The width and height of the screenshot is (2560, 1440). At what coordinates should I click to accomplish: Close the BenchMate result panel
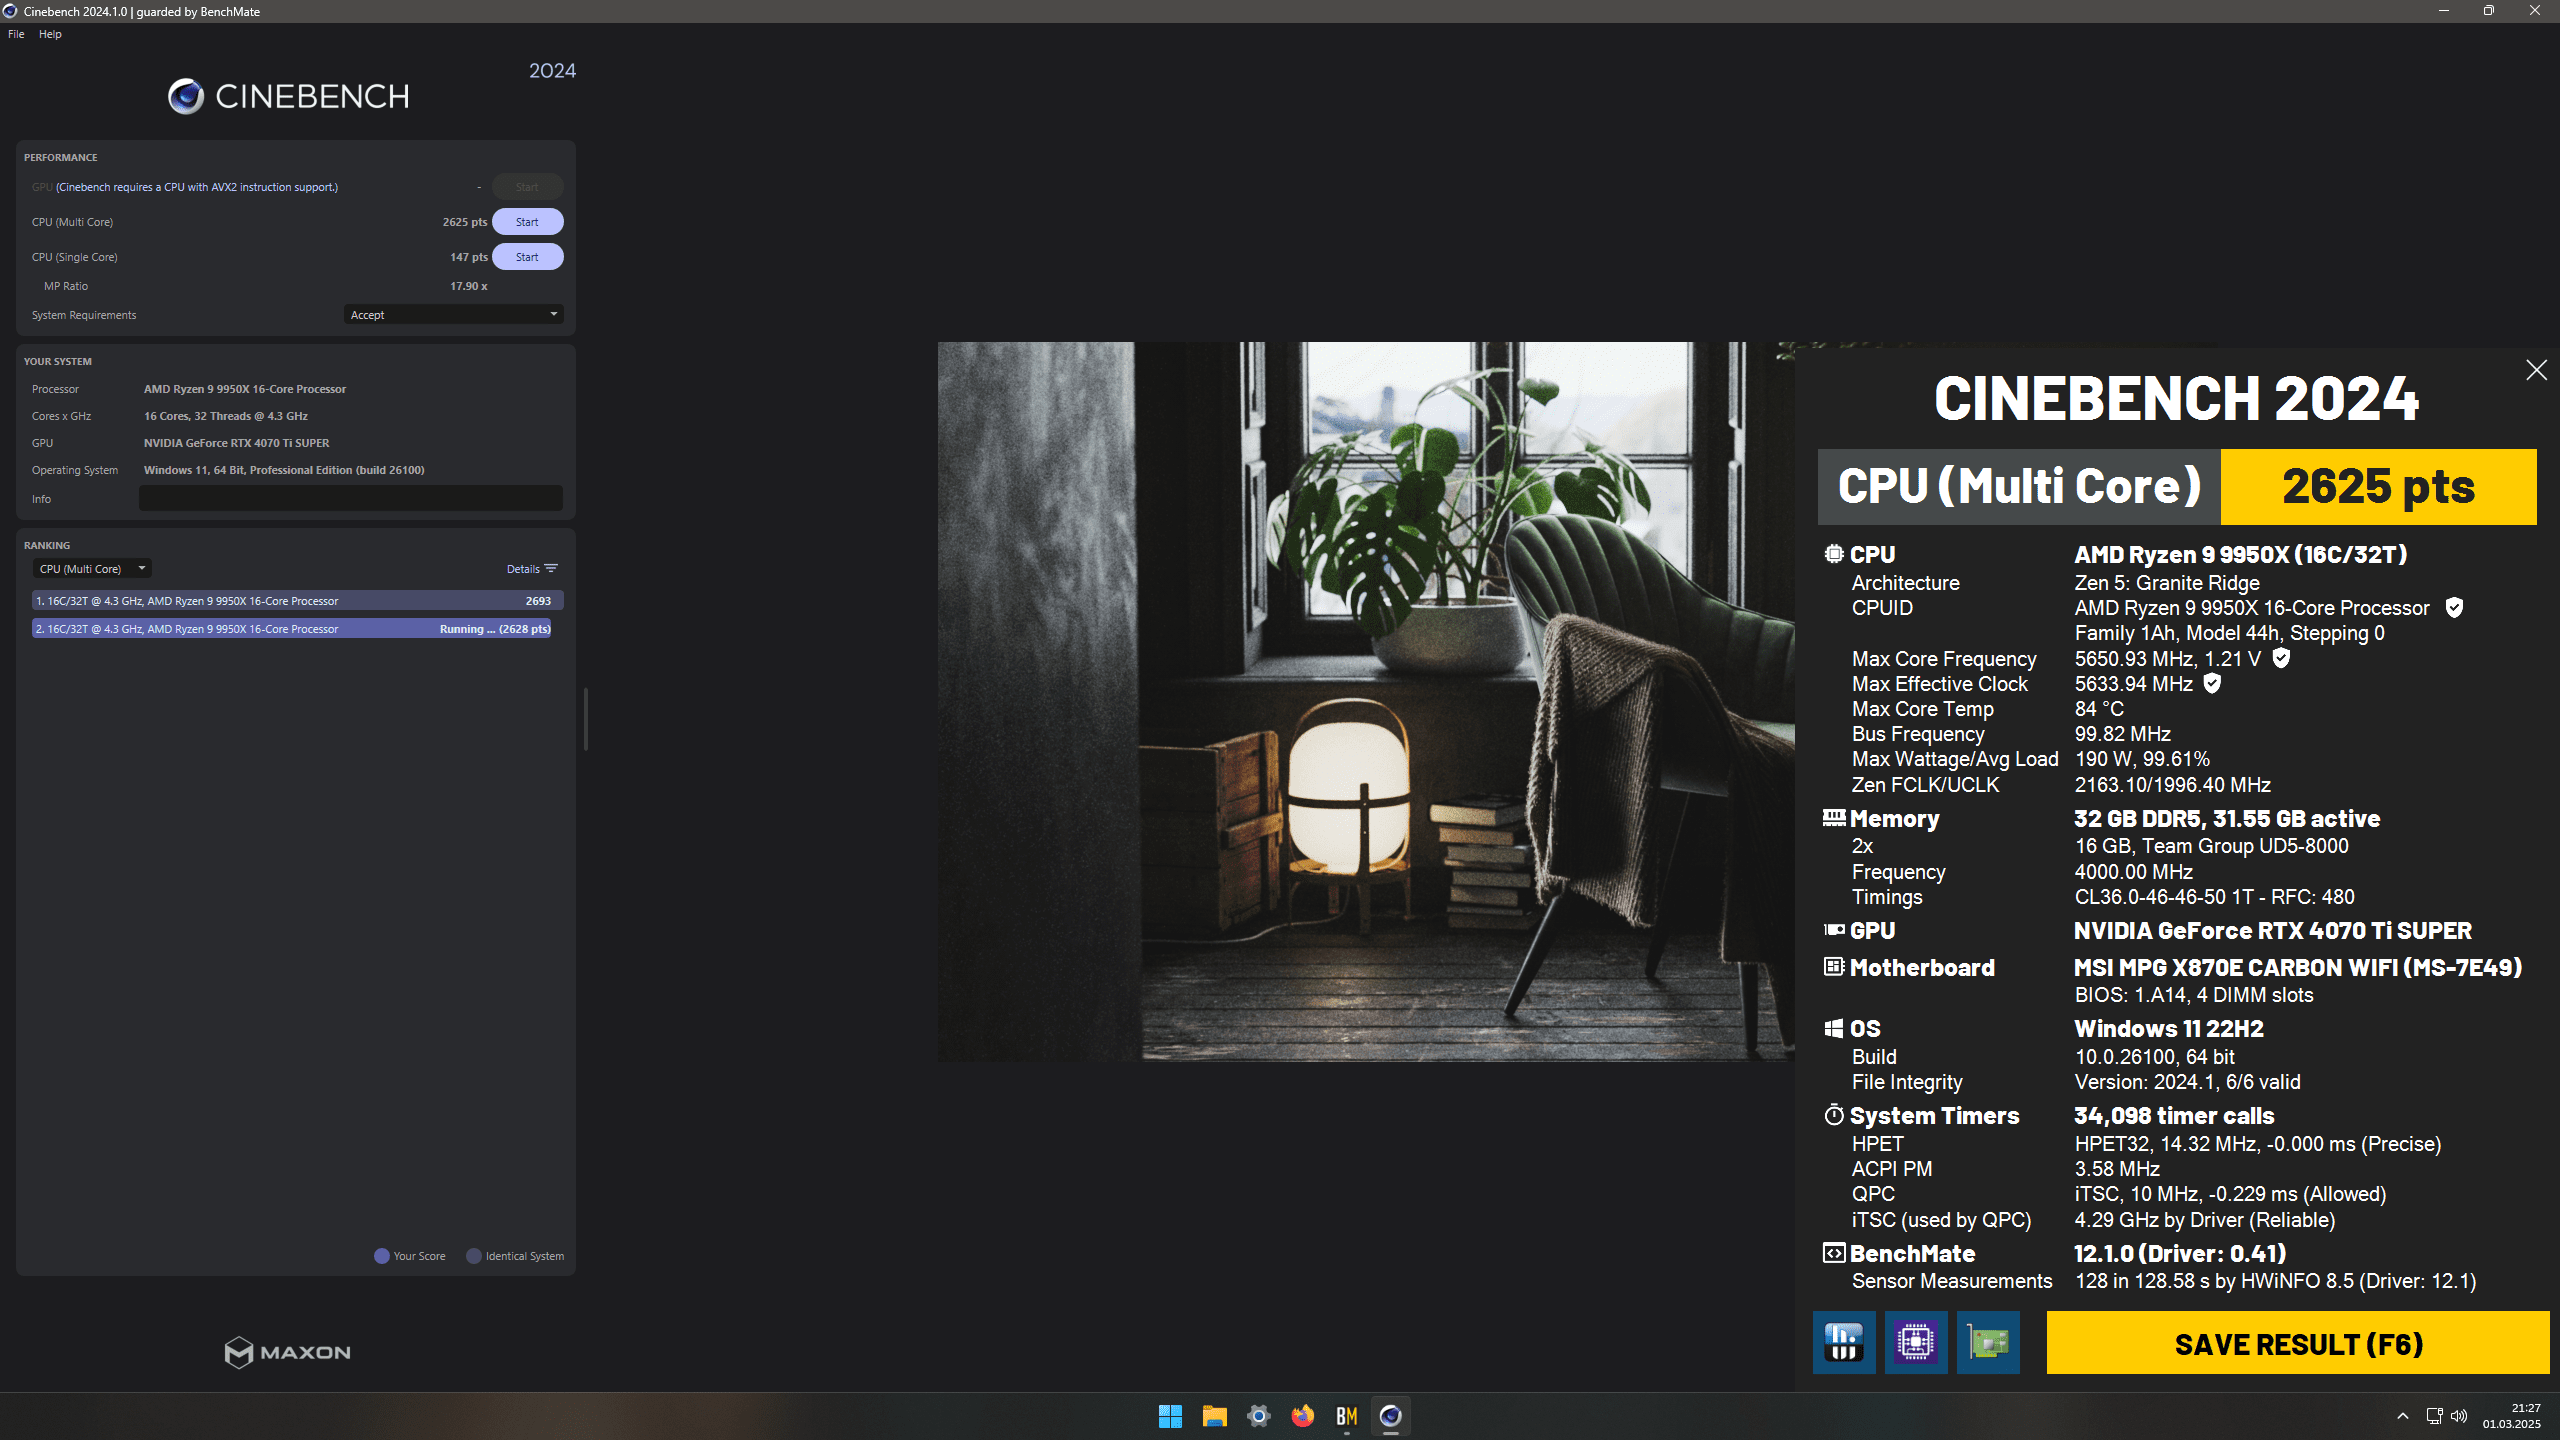coord(2536,370)
